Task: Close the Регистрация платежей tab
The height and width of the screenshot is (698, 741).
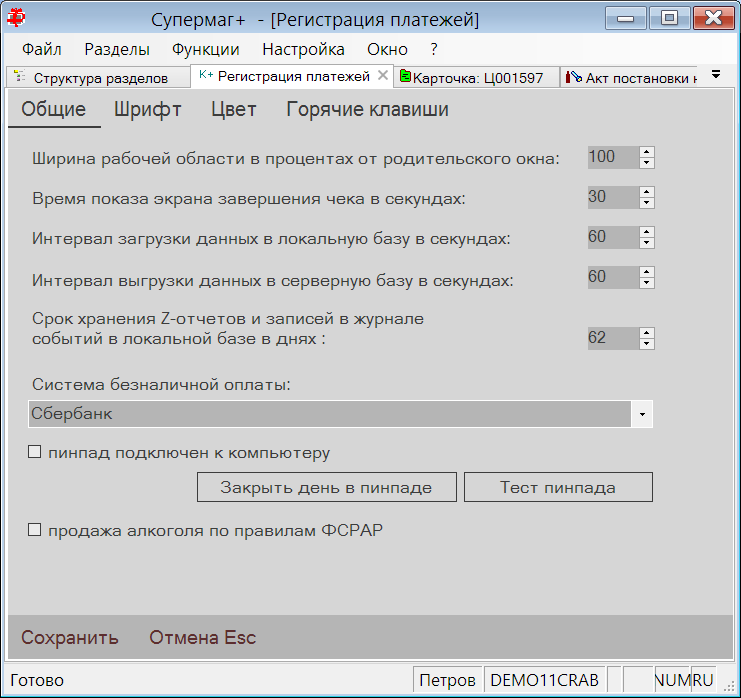Action: [383, 75]
